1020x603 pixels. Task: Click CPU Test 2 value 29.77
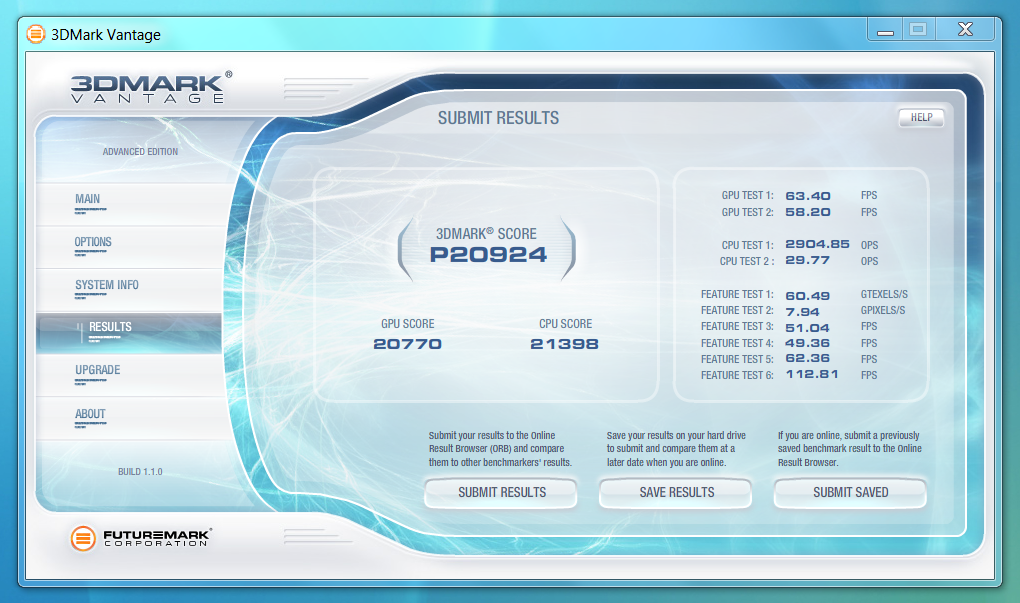click(807, 260)
